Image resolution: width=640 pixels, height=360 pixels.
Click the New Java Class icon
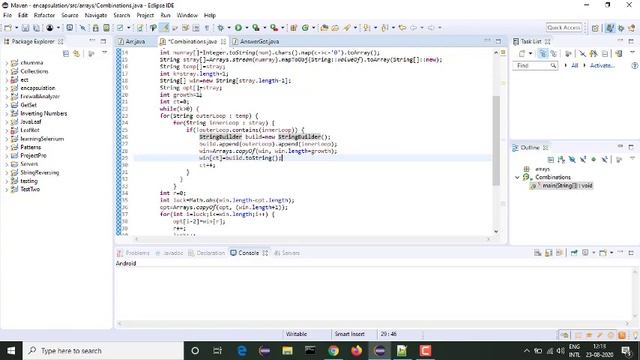coord(305,28)
